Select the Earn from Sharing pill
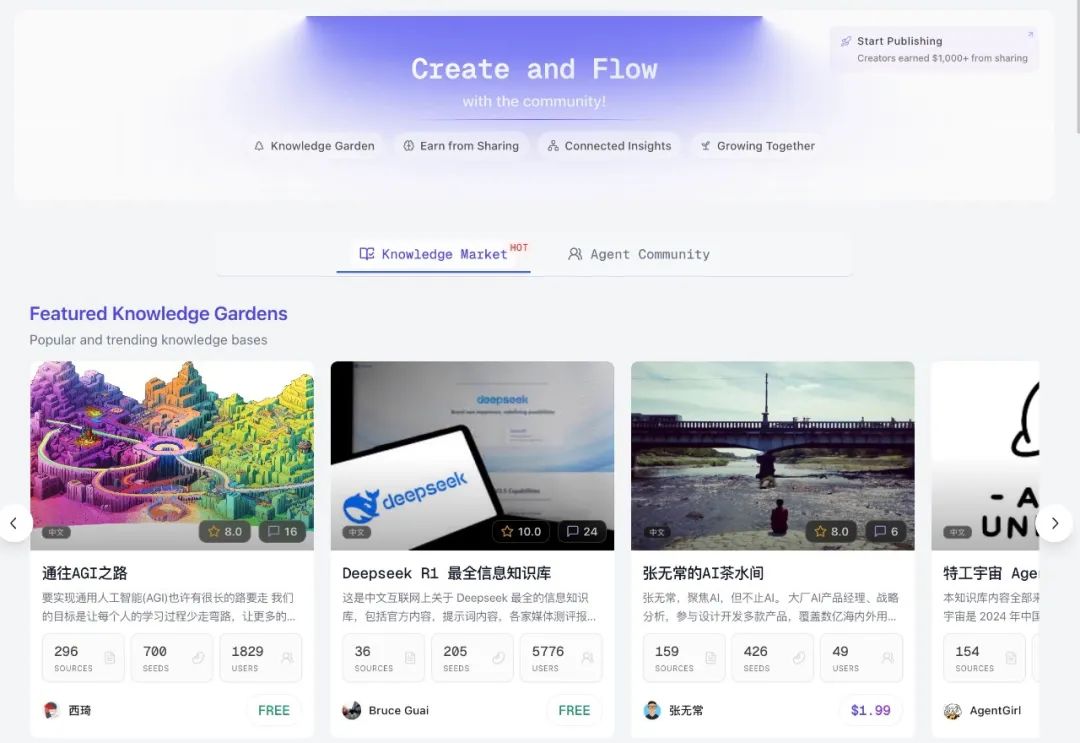The height and width of the screenshot is (743, 1080). 461,146
